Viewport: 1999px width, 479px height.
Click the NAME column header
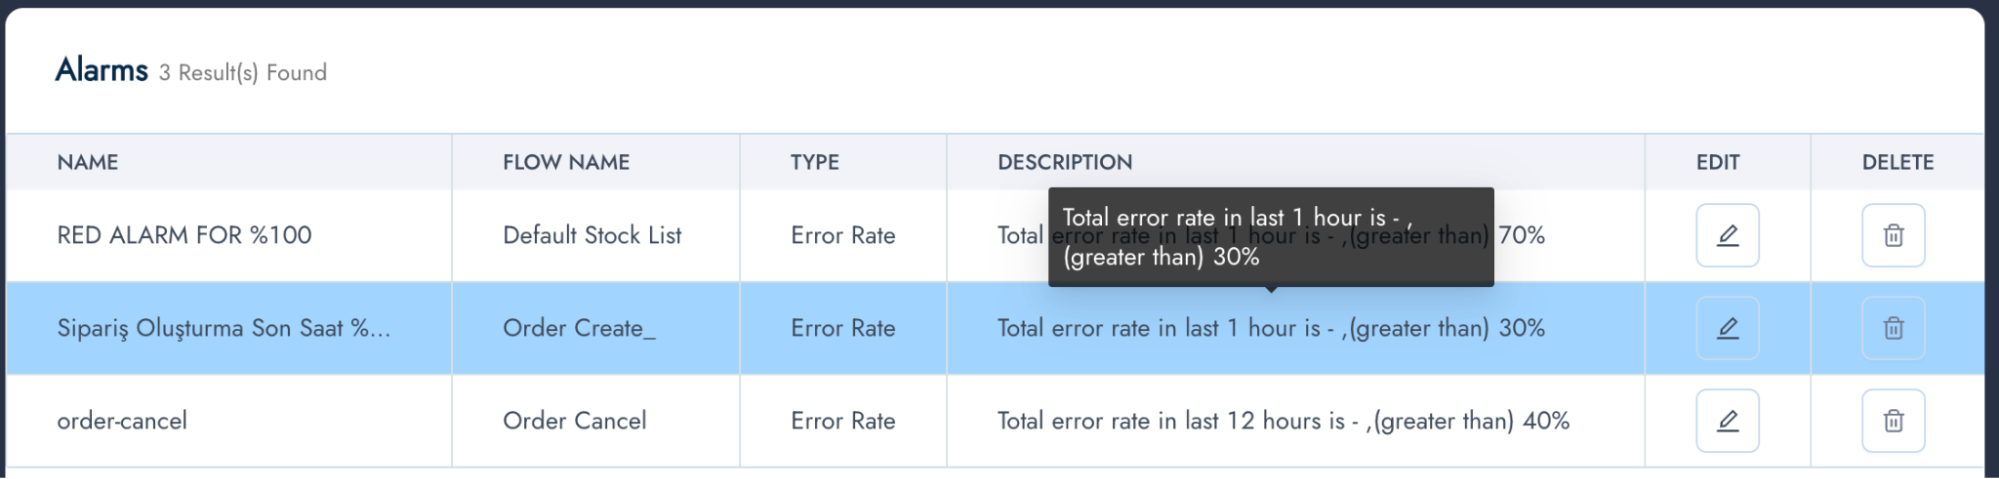pos(88,162)
